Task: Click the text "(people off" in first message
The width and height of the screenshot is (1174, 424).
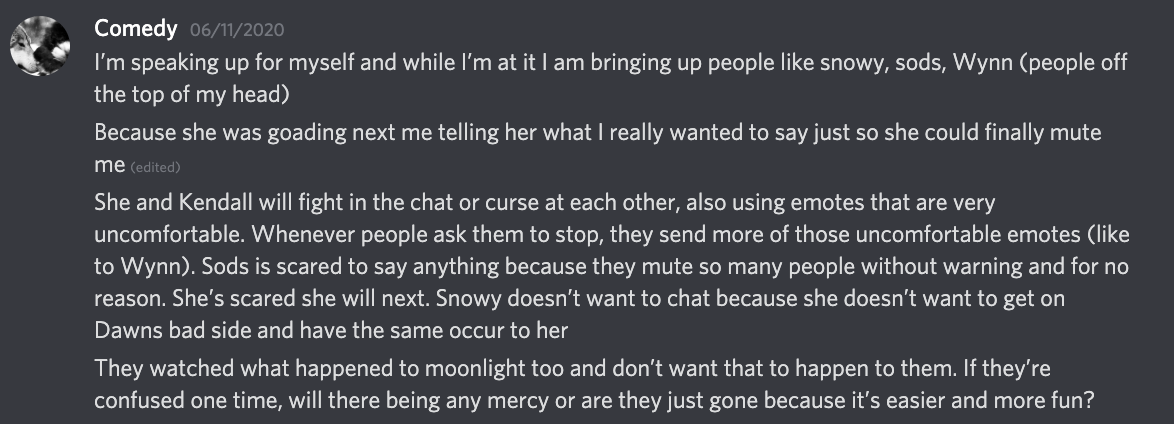Action: point(1074,63)
